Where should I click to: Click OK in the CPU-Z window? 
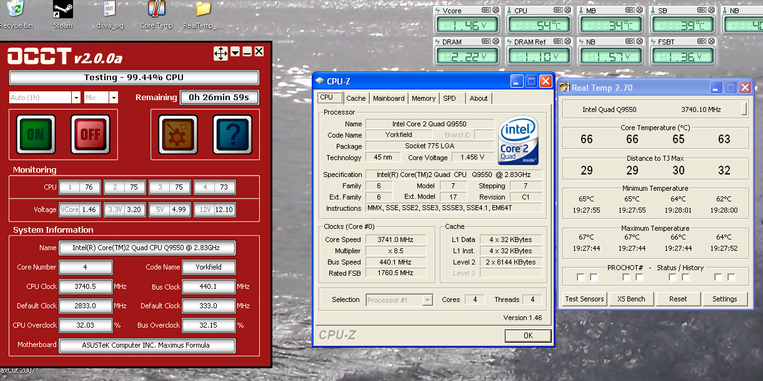click(528, 335)
